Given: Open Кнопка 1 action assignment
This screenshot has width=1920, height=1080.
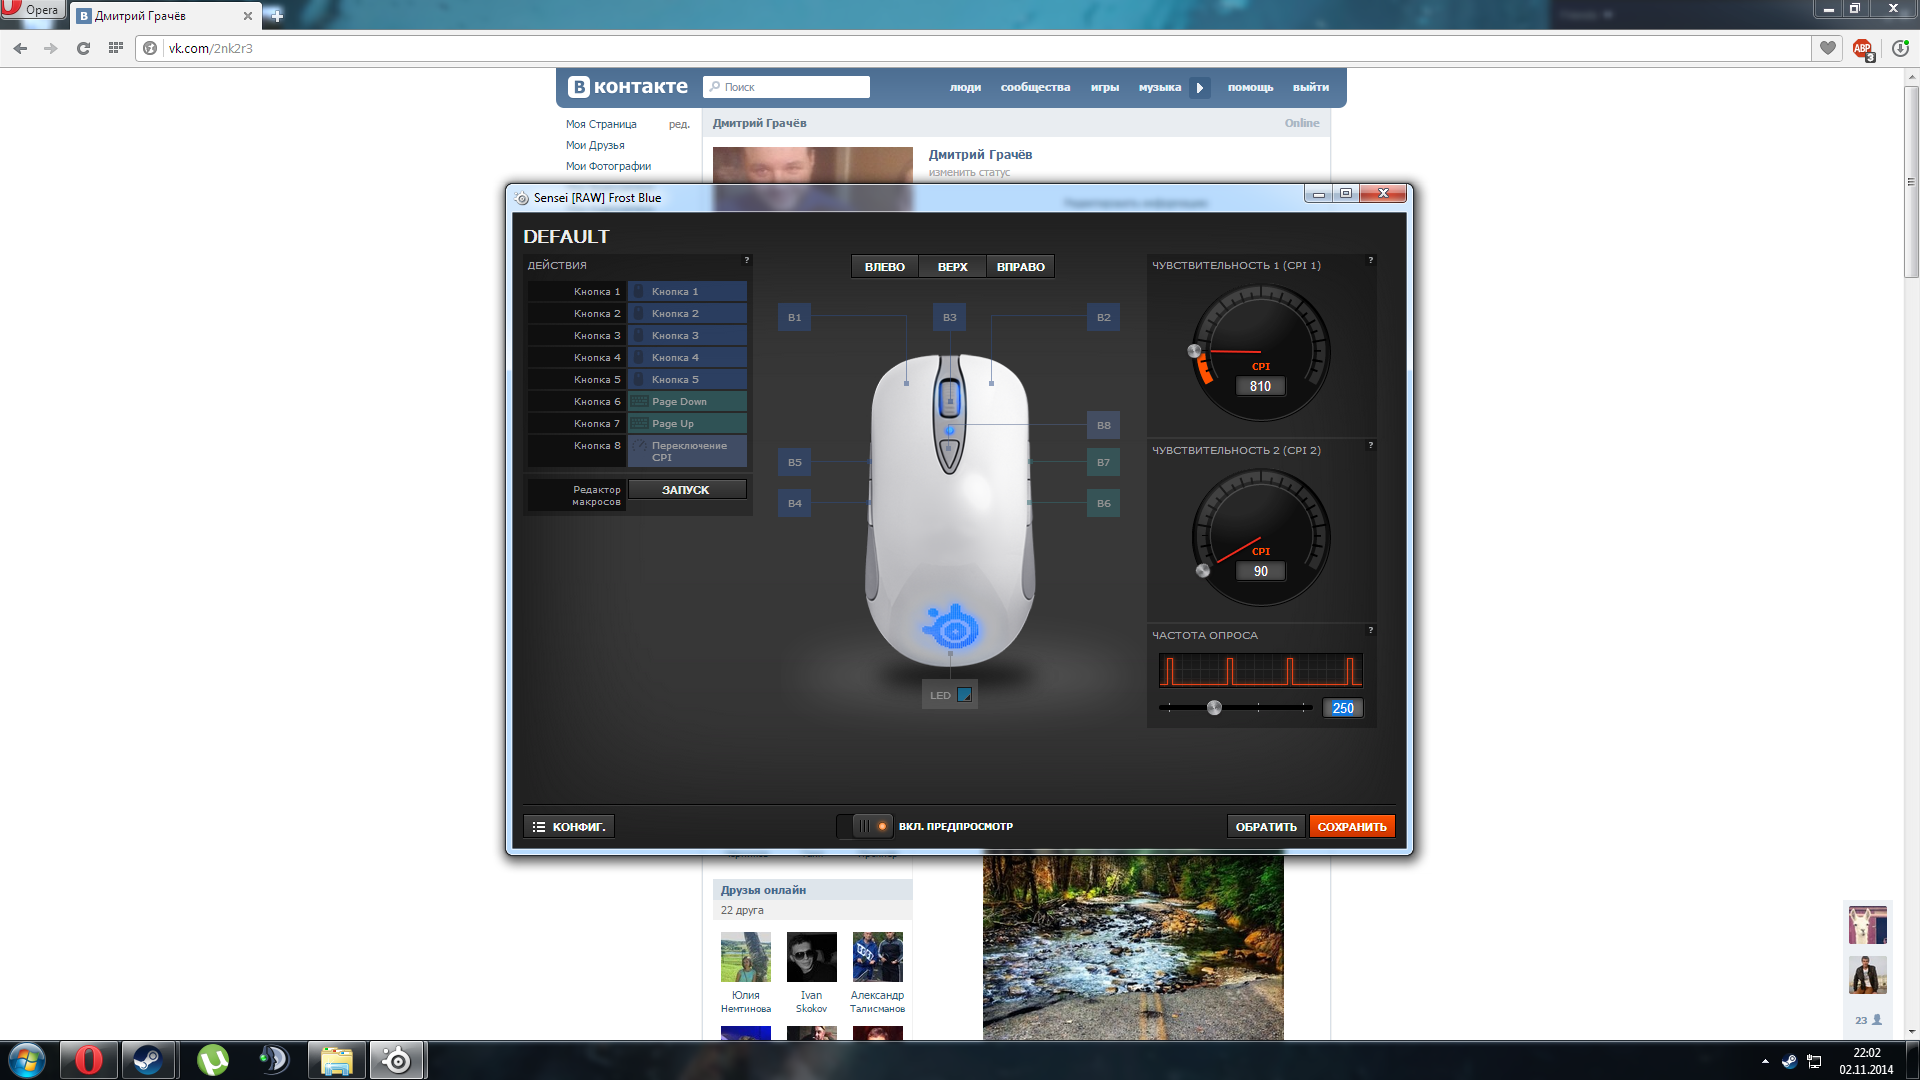Looking at the screenshot, I should tap(687, 292).
